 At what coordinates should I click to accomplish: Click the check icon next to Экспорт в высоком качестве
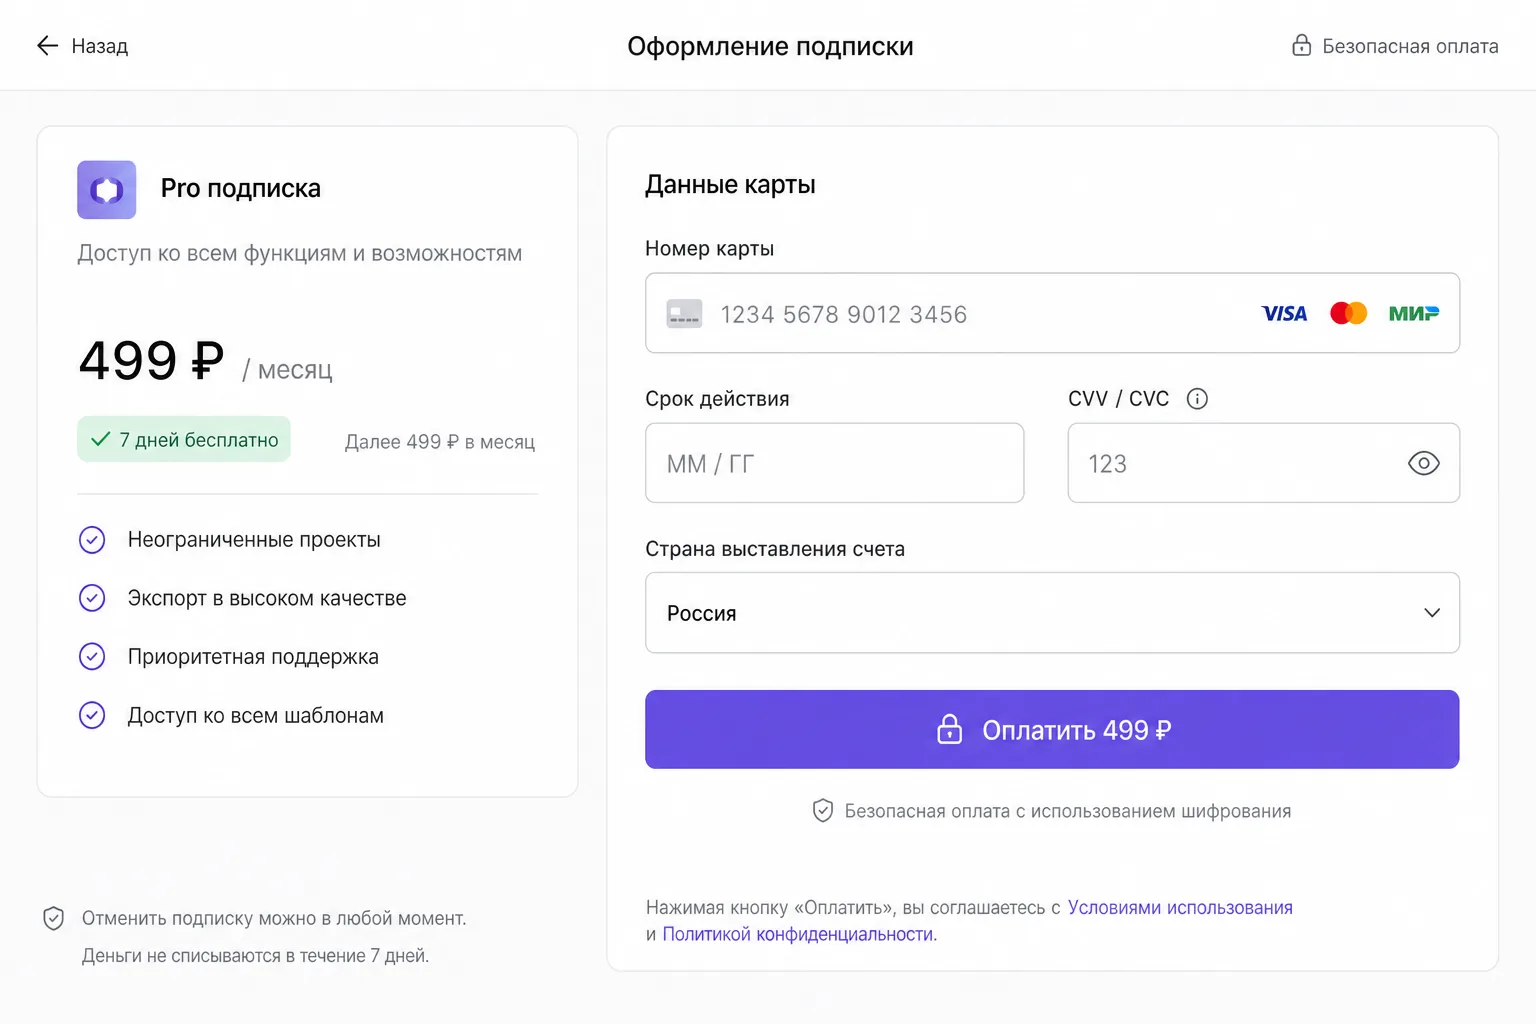[x=92, y=598]
